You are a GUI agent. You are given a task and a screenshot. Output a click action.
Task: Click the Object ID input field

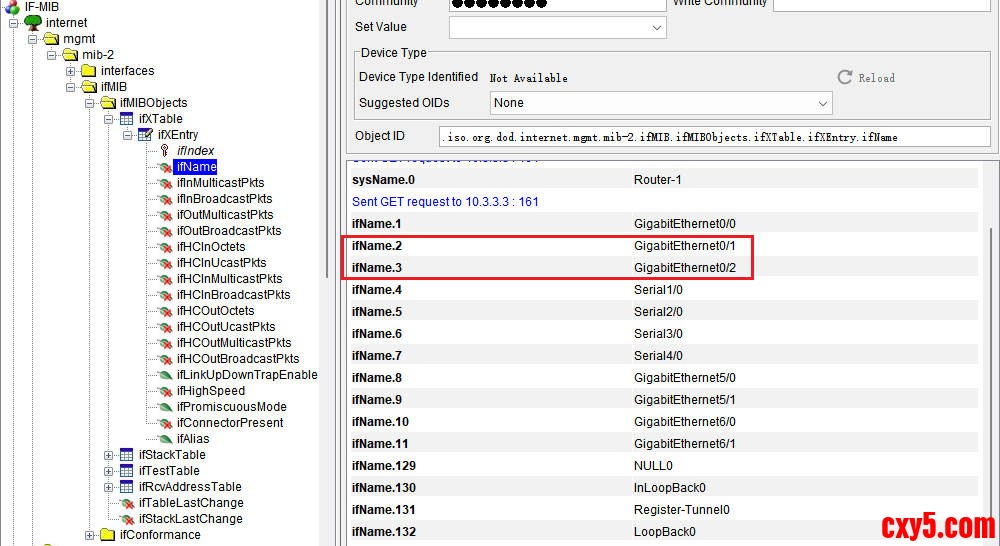coord(713,137)
